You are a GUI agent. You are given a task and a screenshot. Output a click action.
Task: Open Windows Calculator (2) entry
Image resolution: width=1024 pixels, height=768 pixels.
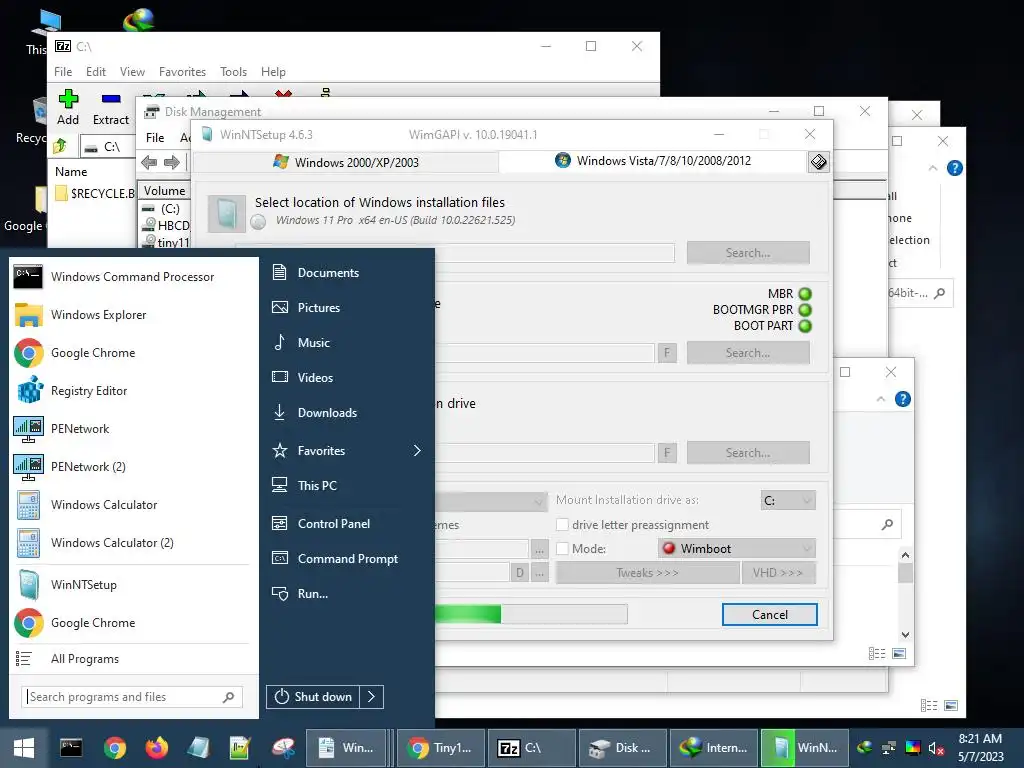pos(133,543)
